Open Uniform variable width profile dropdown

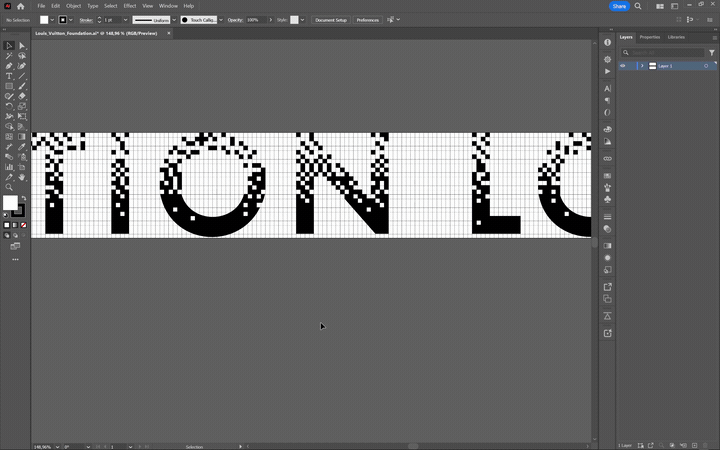[x=174, y=20]
